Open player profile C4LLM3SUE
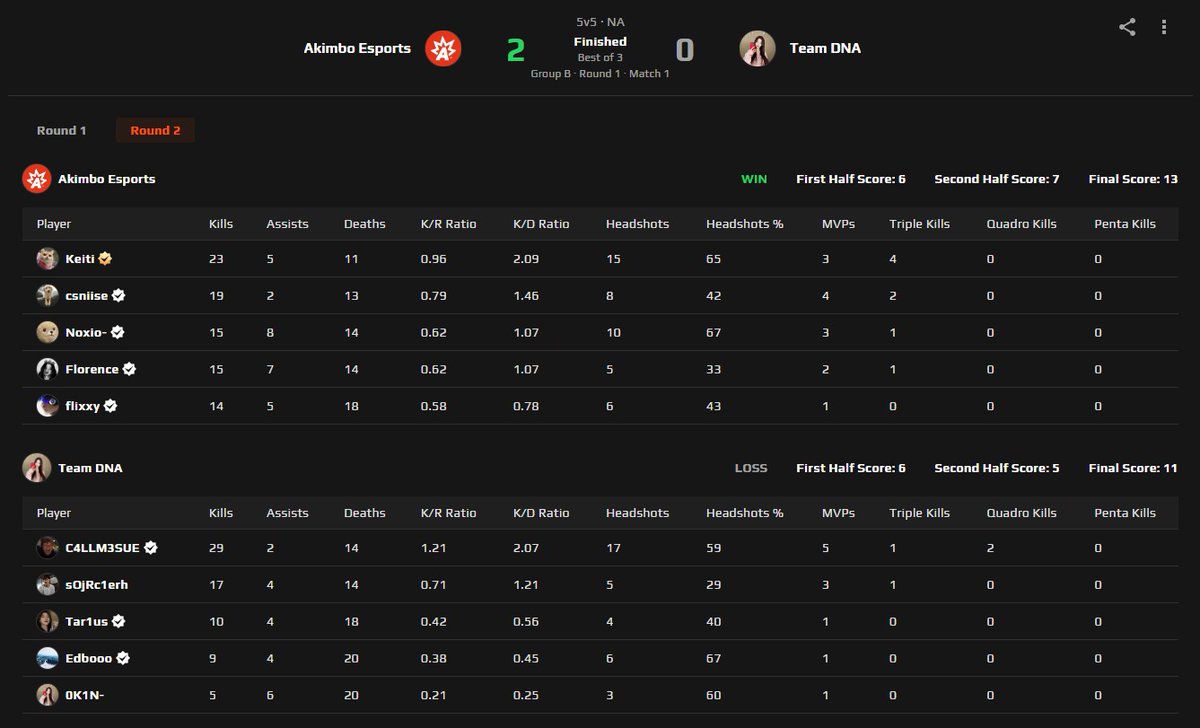The height and width of the screenshot is (728, 1200). coord(102,548)
